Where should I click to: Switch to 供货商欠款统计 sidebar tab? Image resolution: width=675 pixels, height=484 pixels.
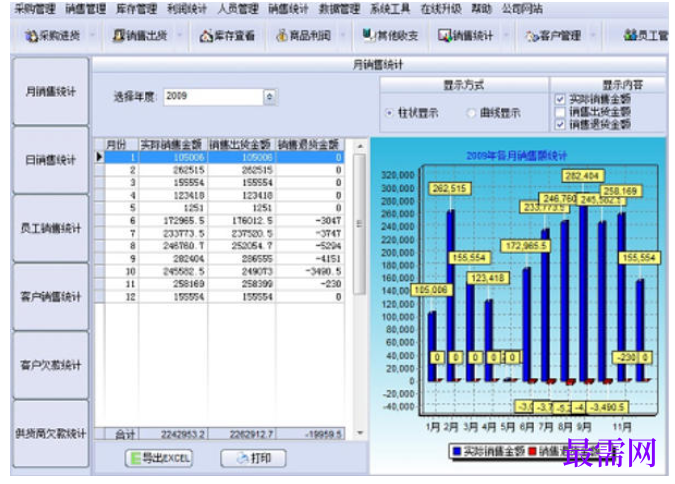[51, 434]
